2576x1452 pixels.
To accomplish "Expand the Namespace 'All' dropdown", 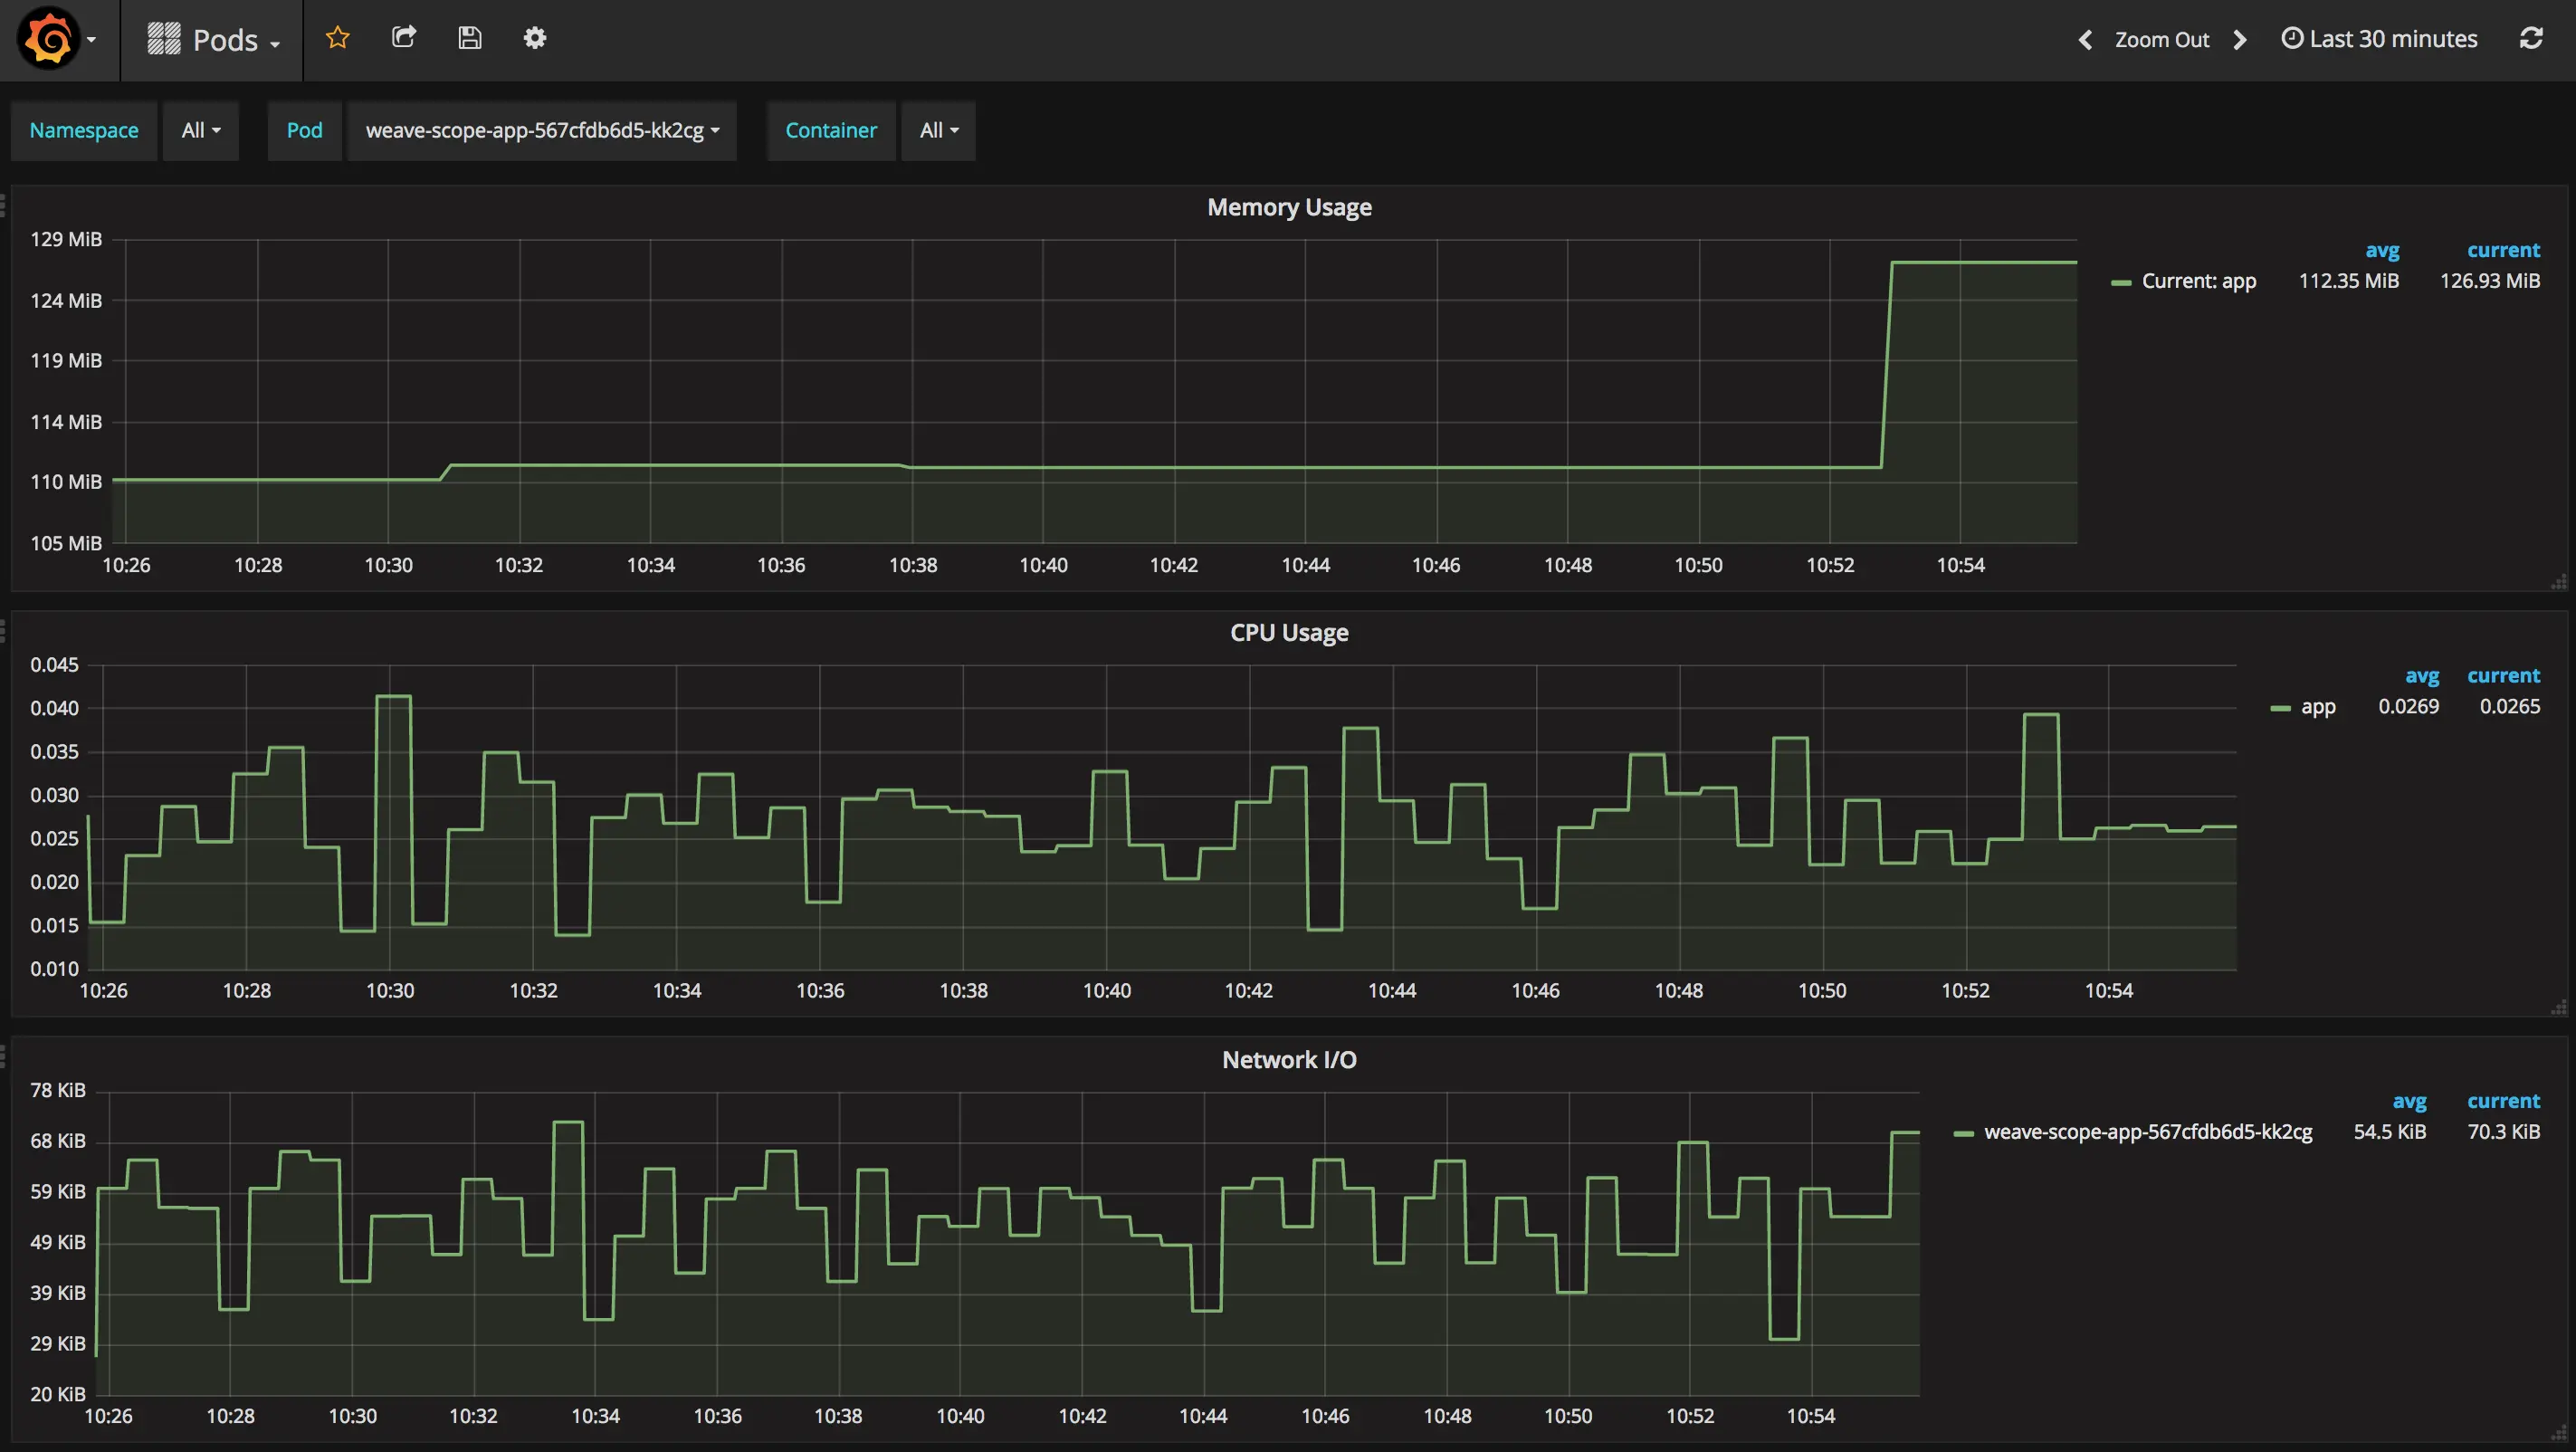I will (201, 130).
